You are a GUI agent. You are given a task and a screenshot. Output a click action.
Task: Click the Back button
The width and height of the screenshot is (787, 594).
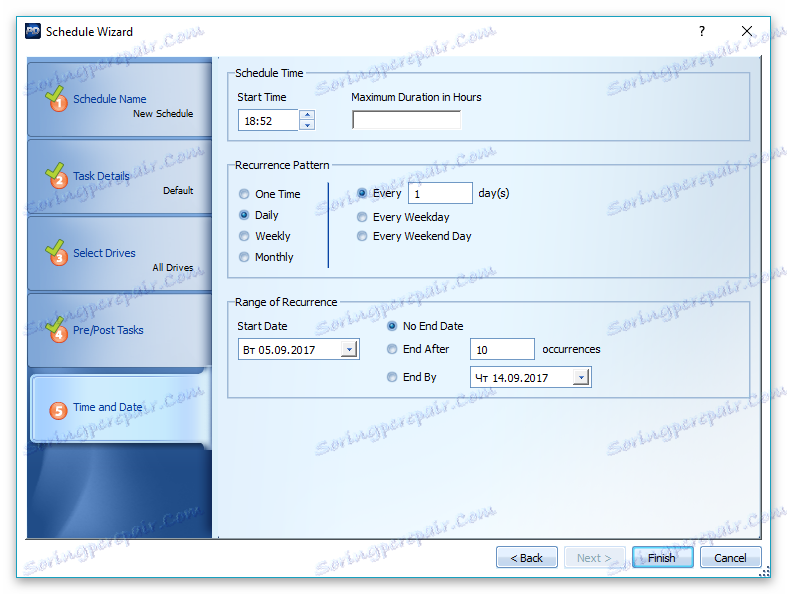(x=527, y=557)
